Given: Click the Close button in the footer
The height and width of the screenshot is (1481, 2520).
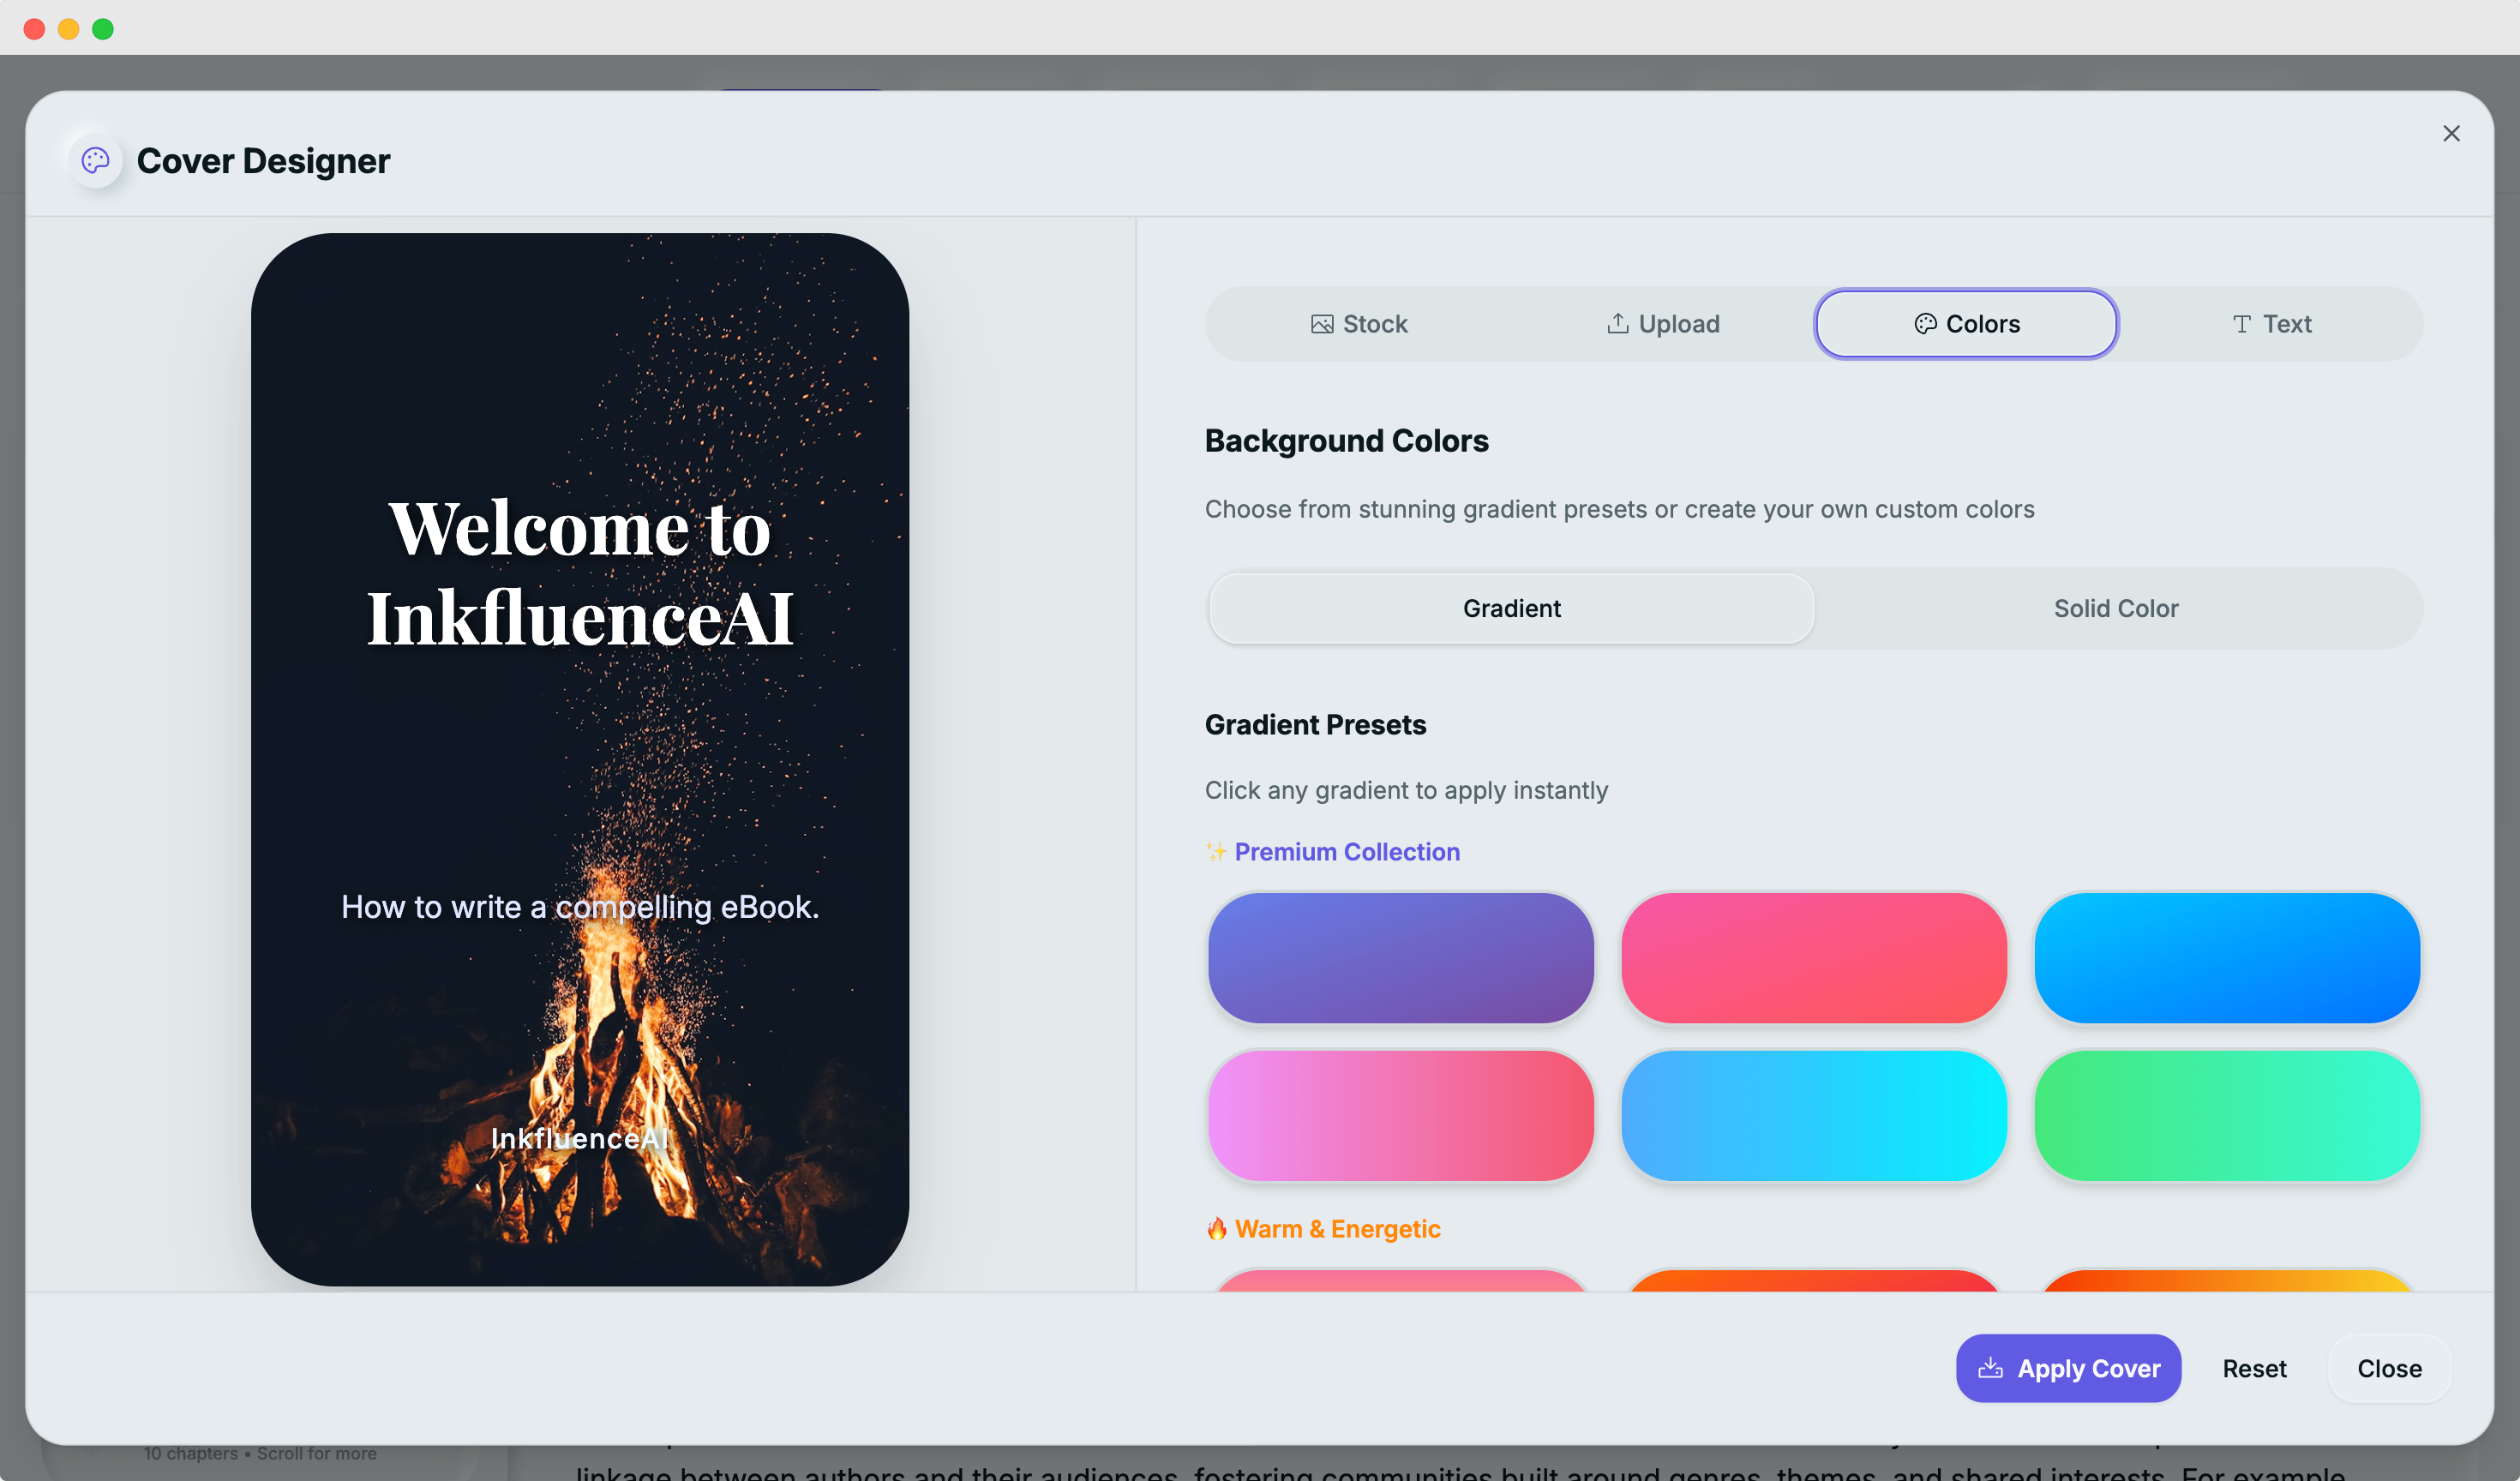Looking at the screenshot, I should pos(2390,1368).
